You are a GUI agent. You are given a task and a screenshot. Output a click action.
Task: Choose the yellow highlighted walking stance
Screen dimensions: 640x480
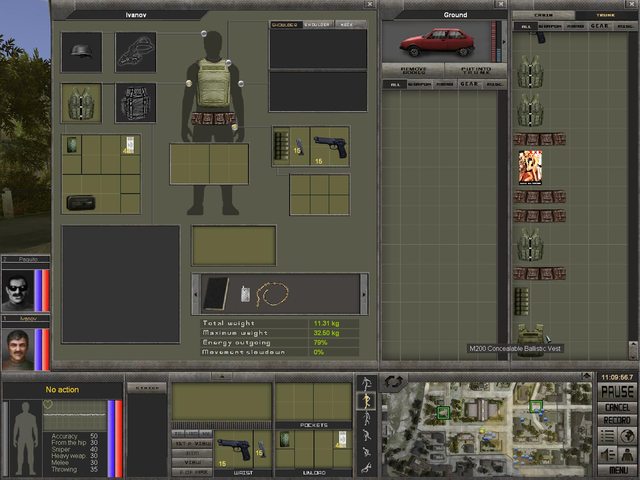point(367,401)
